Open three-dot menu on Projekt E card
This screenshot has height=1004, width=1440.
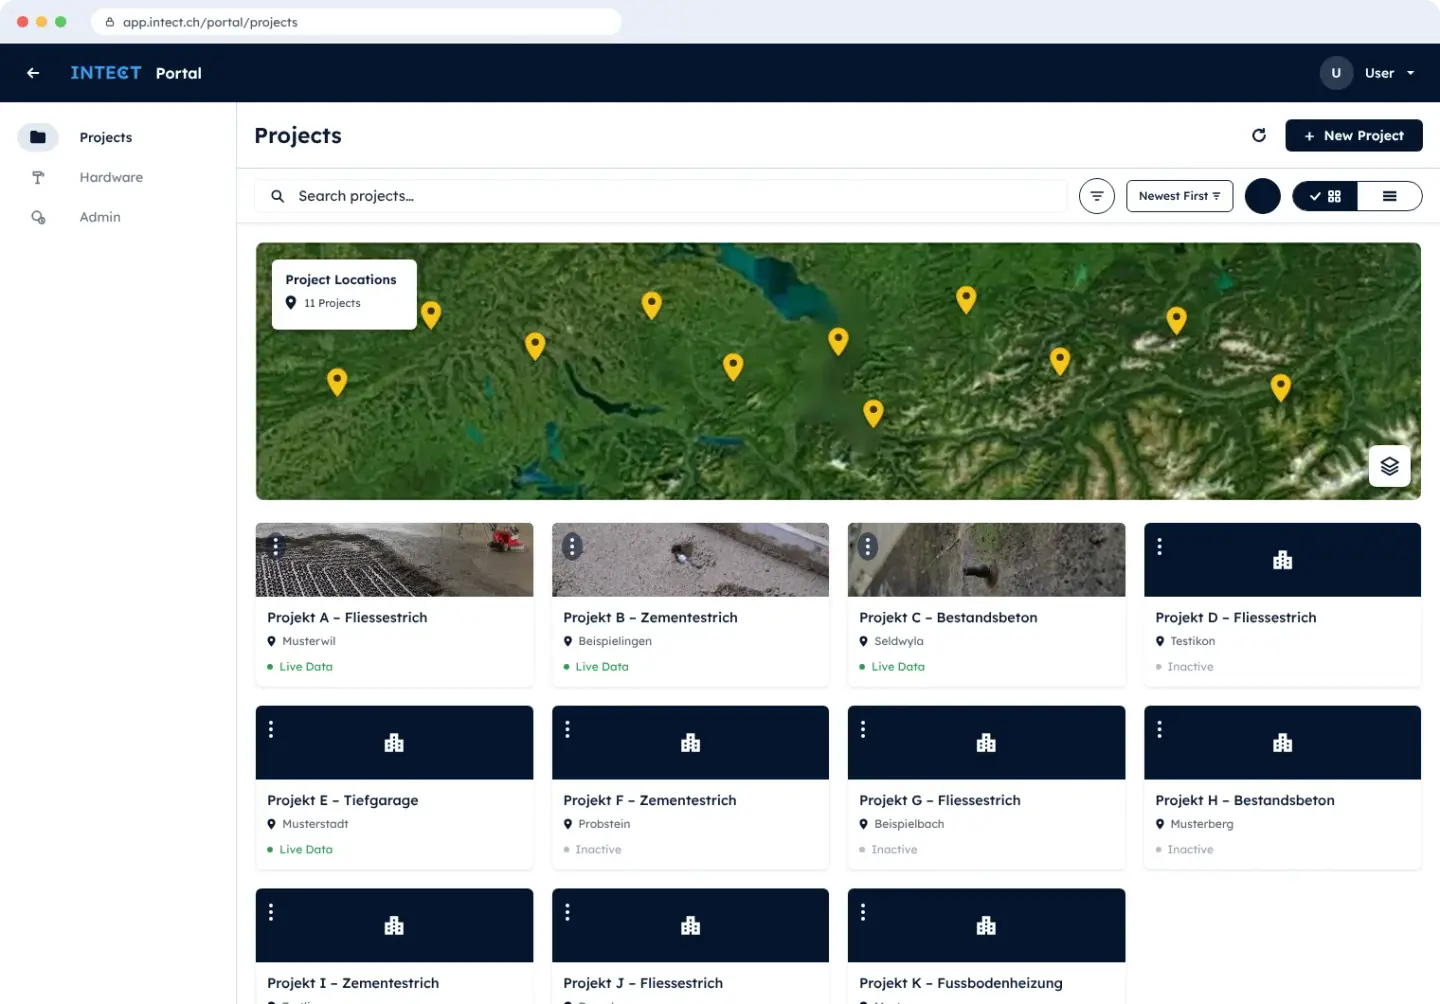point(271,729)
